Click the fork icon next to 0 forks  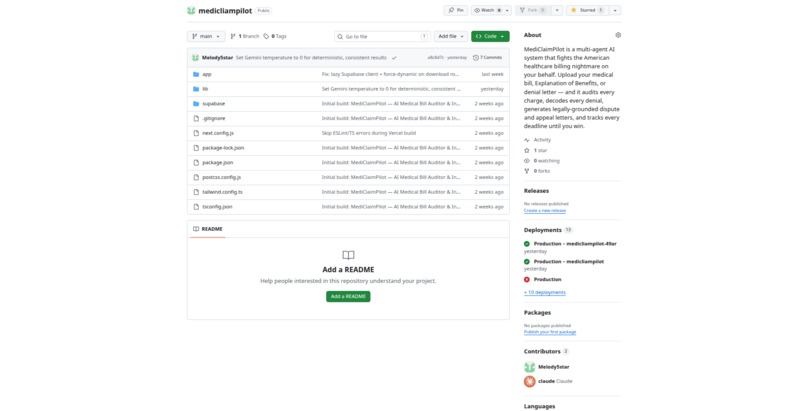point(526,171)
